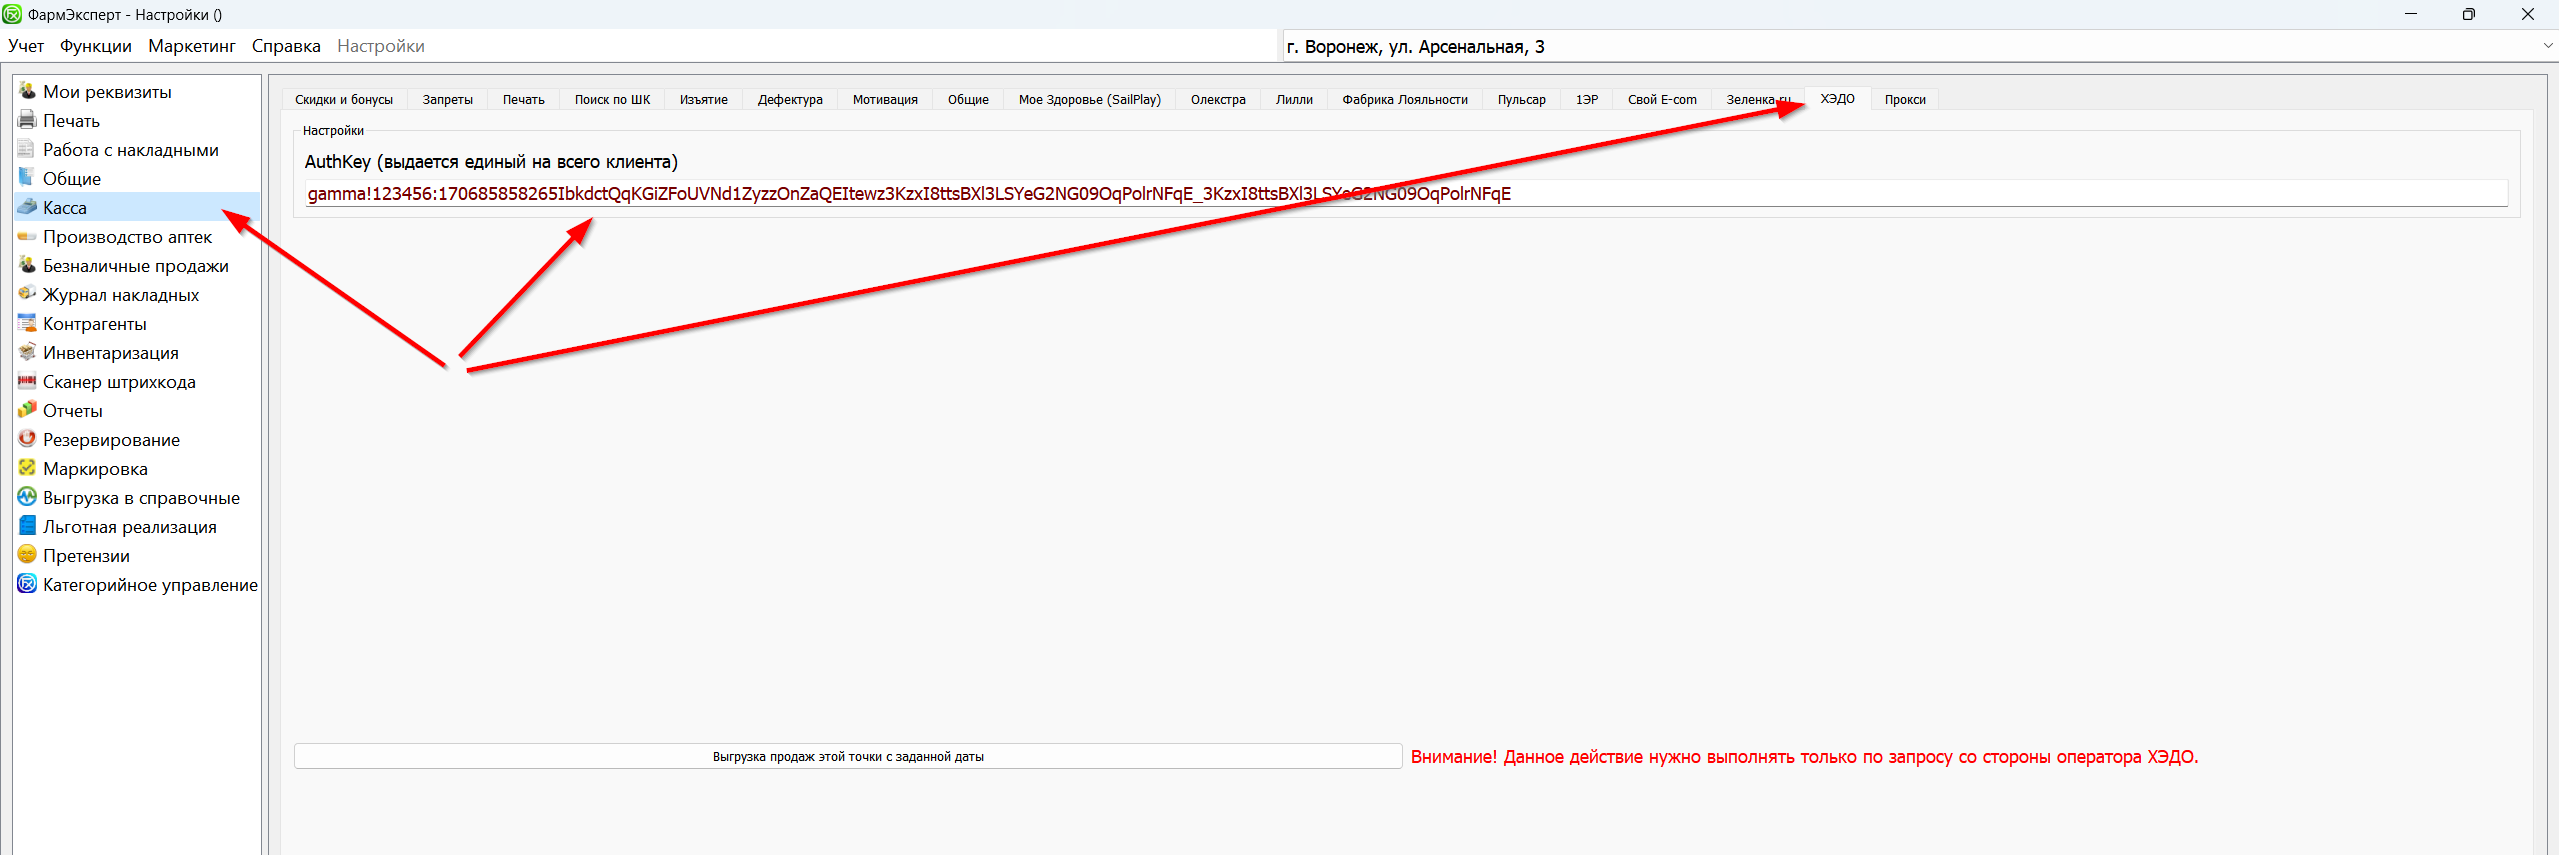2559x855 pixels.
Task: Click the Резервирование icon in sidebar
Action: 27,439
